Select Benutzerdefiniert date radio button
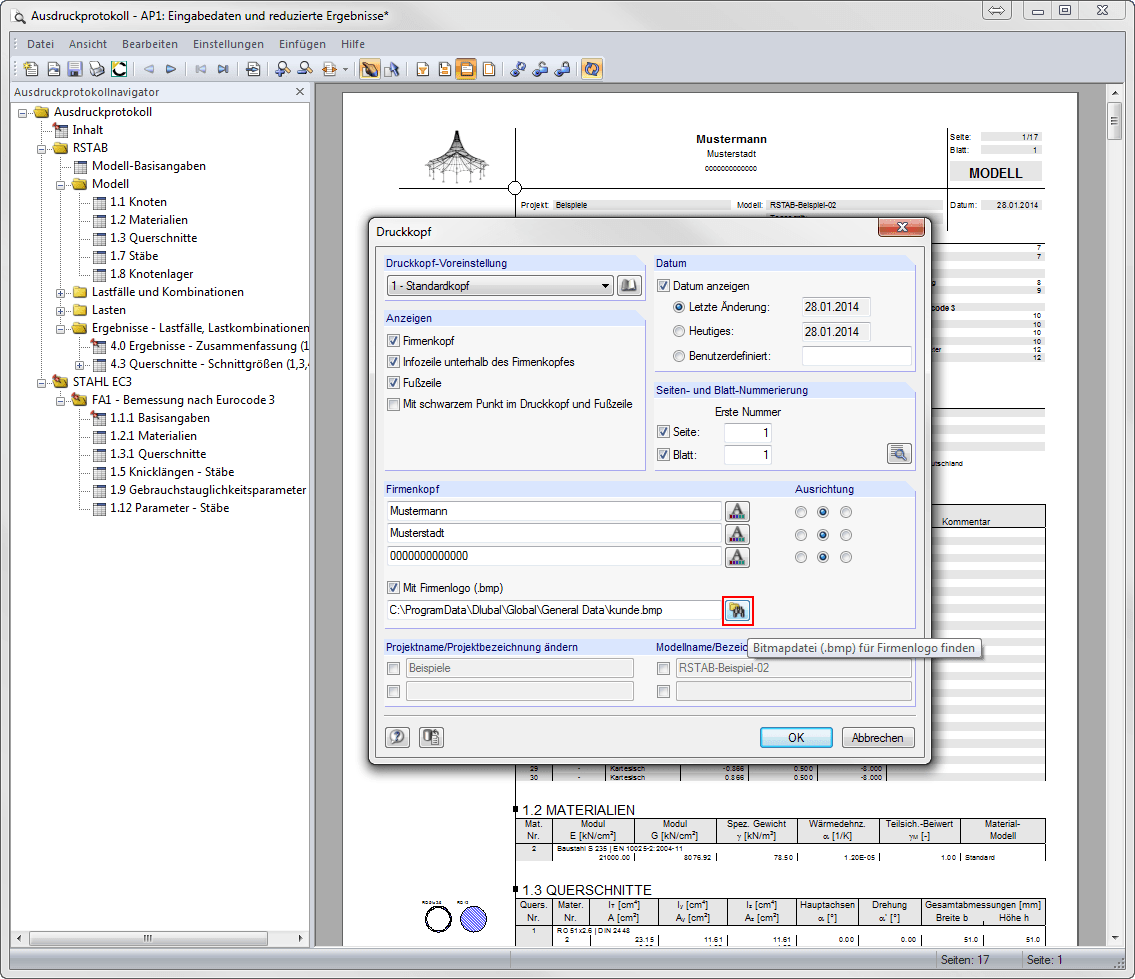Screen dimensions: 1135x979 [x=679, y=356]
